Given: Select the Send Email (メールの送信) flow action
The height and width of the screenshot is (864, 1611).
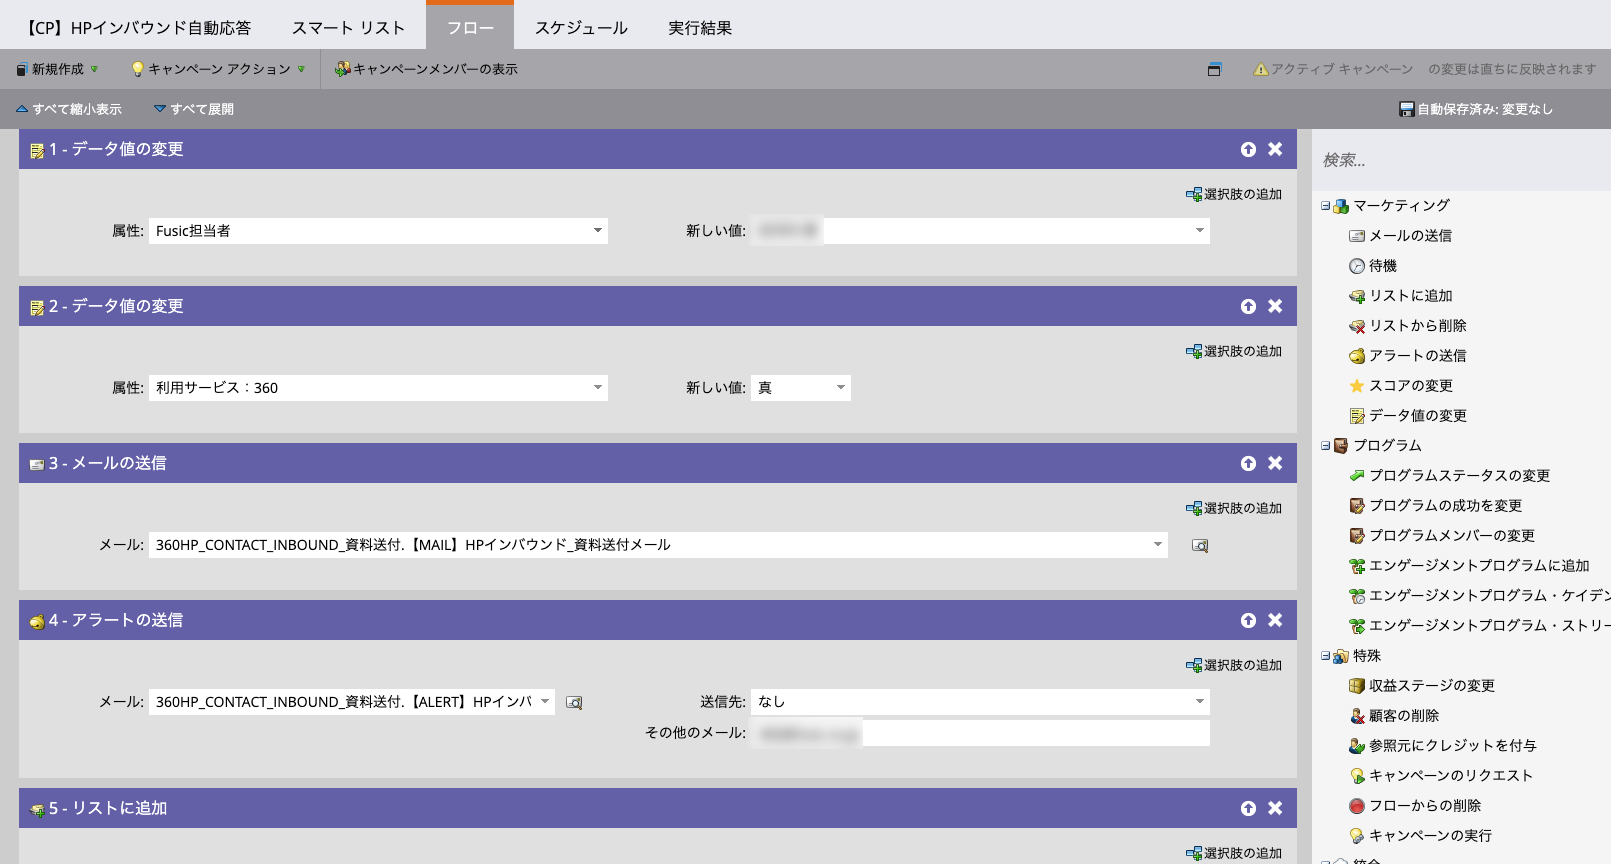Looking at the screenshot, I should tap(1409, 236).
